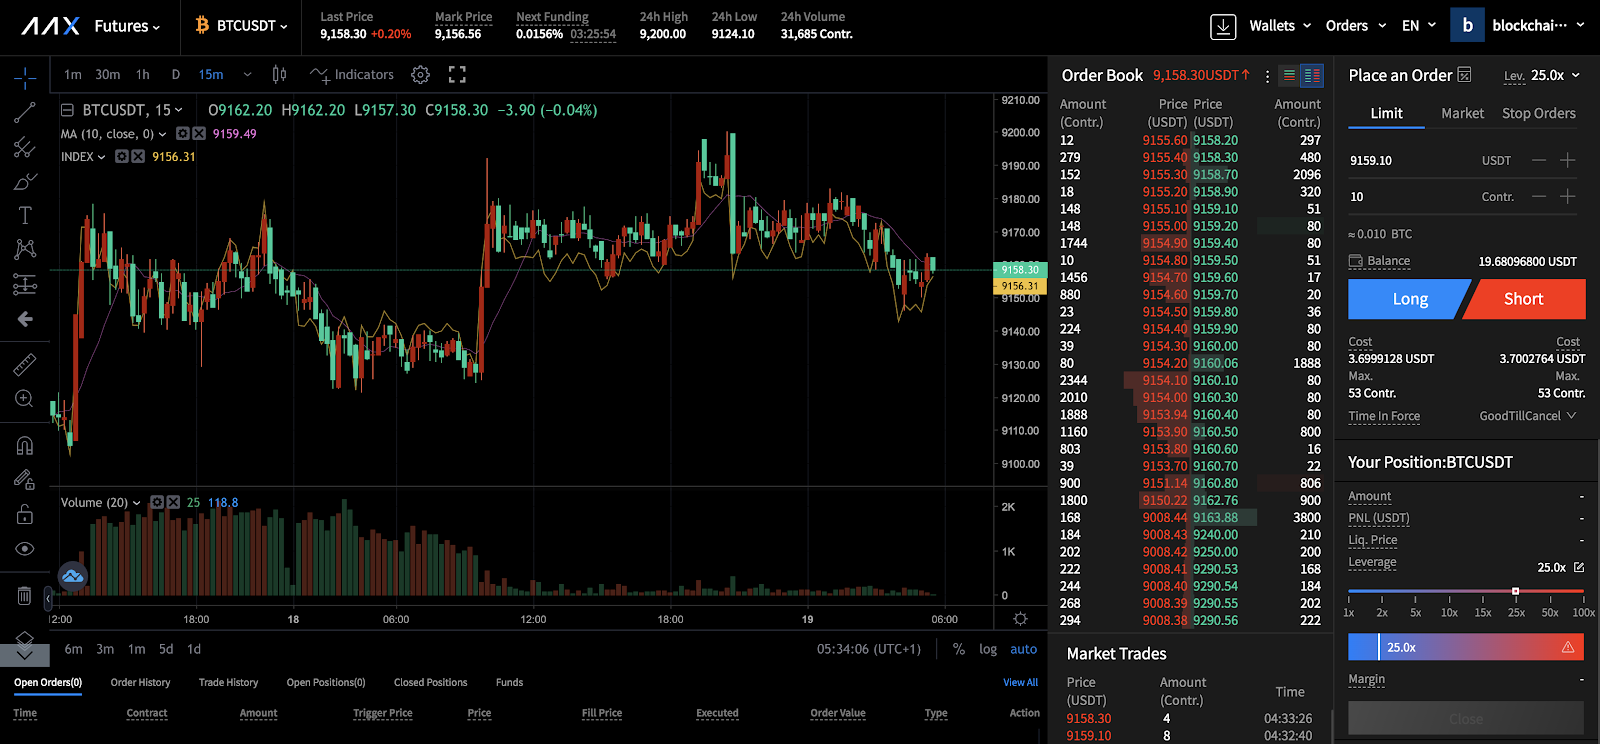Toggle hide all drawings eye icon
This screenshot has width=1600, height=744.
[25, 549]
